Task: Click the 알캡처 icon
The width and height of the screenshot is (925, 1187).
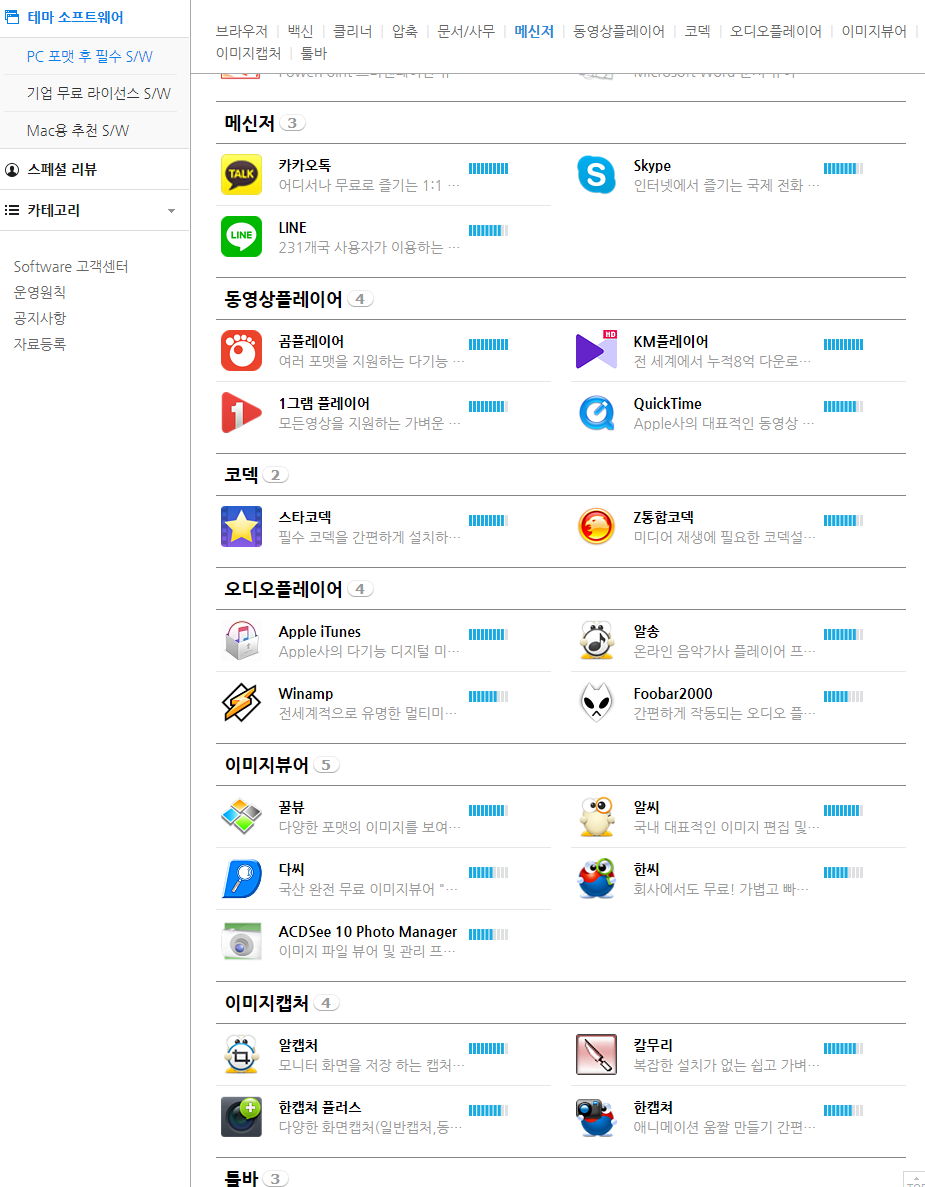Action: [241, 1055]
